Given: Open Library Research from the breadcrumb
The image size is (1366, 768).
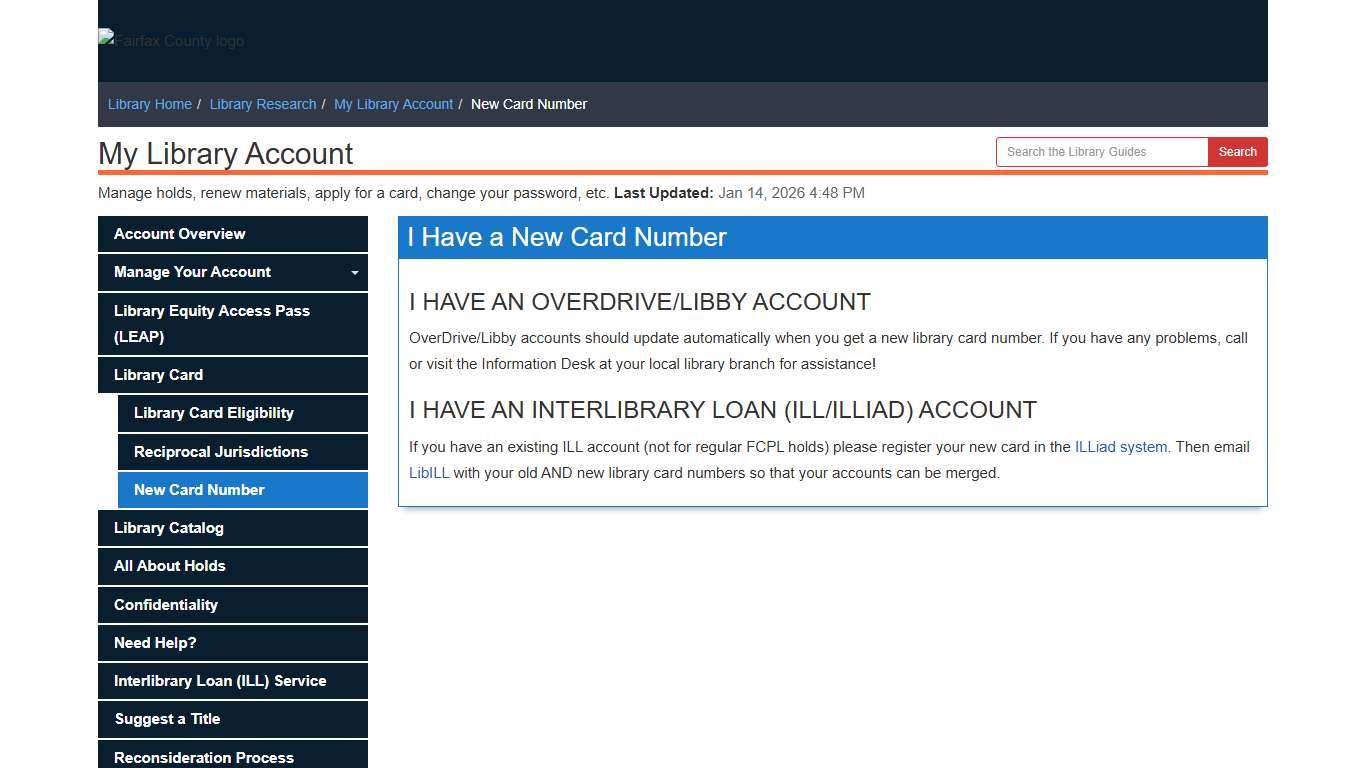Looking at the screenshot, I should 262,103.
